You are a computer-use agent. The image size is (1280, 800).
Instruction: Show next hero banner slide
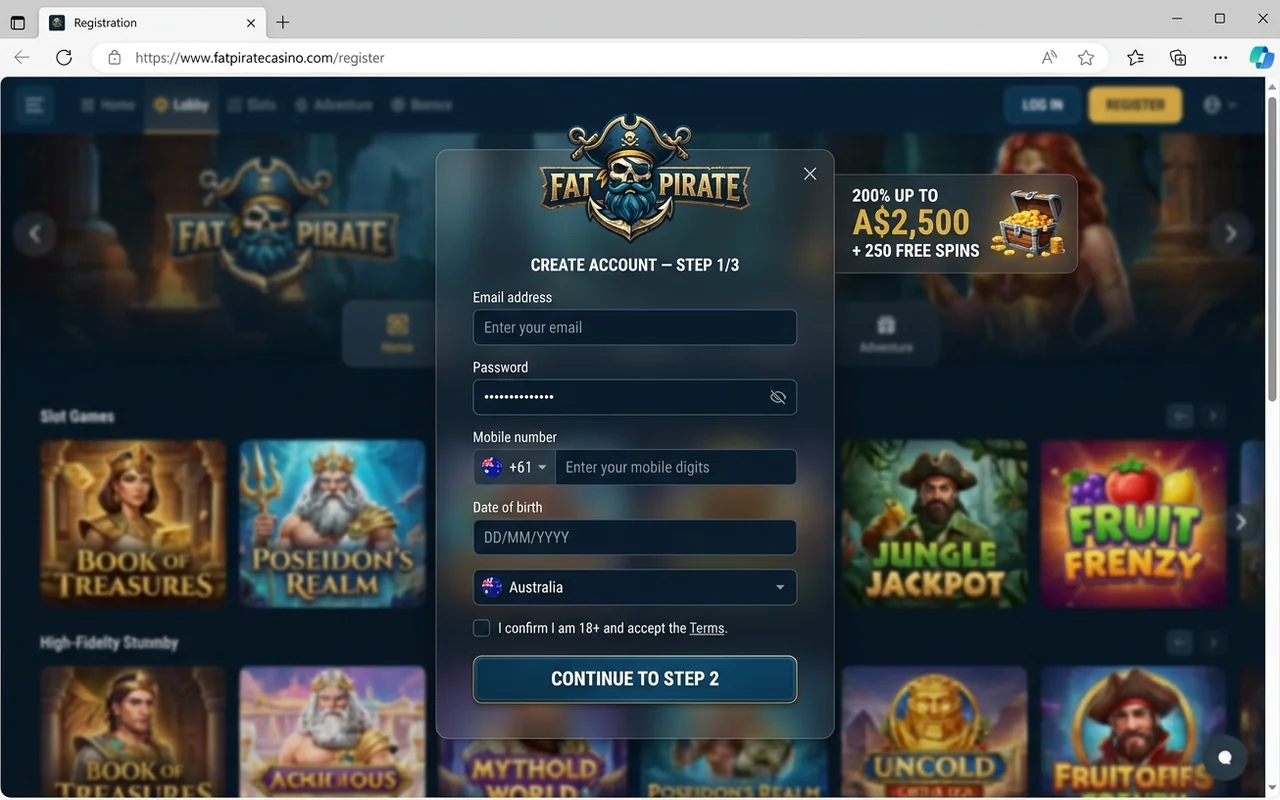[x=1230, y=234]
